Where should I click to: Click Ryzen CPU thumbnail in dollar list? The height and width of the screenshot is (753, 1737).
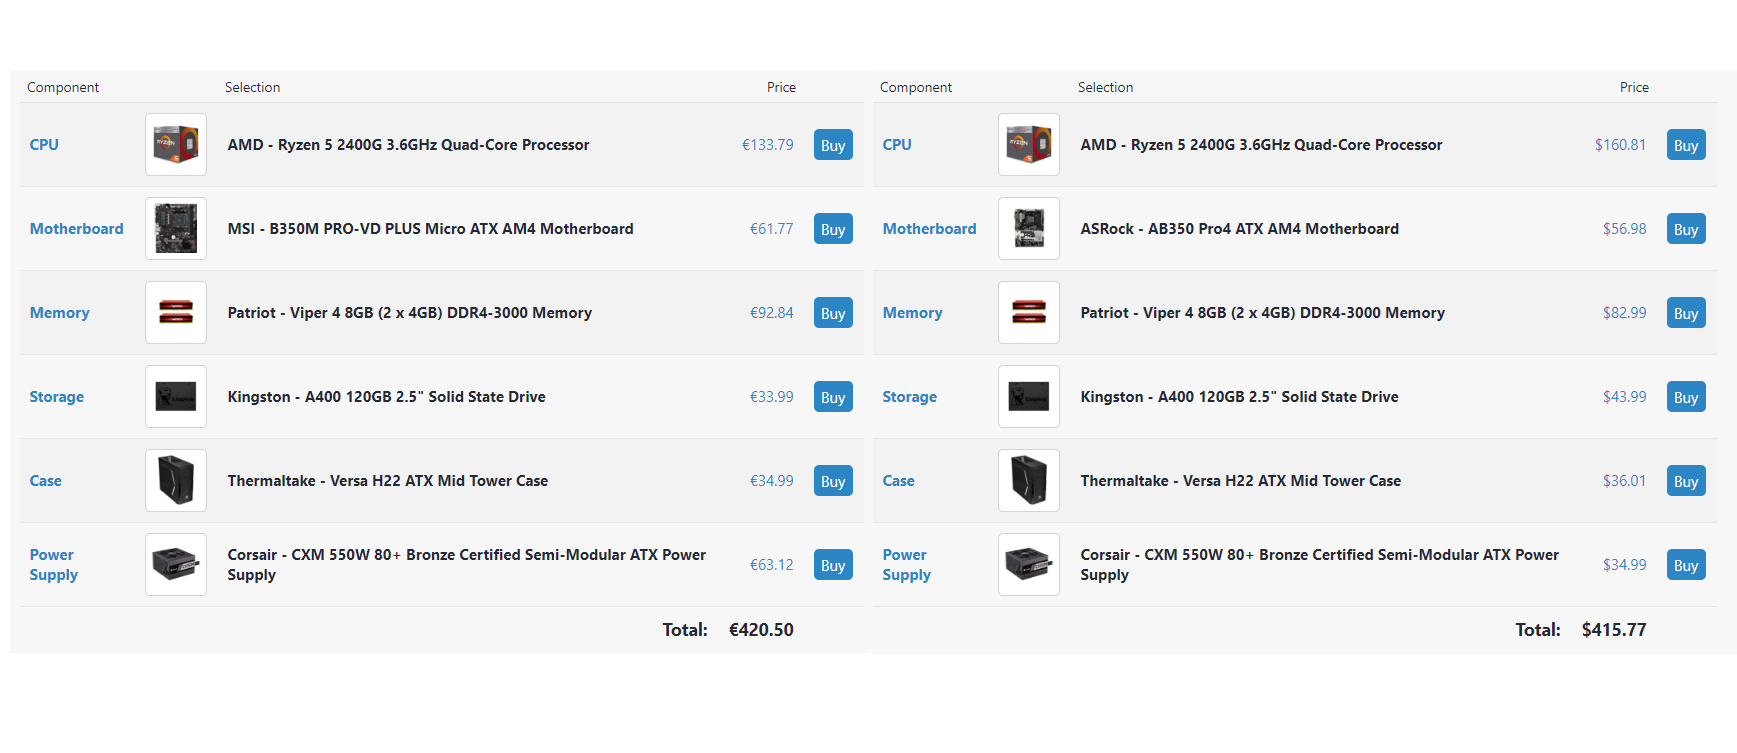pyautogui.click(x=1029, y=145)
